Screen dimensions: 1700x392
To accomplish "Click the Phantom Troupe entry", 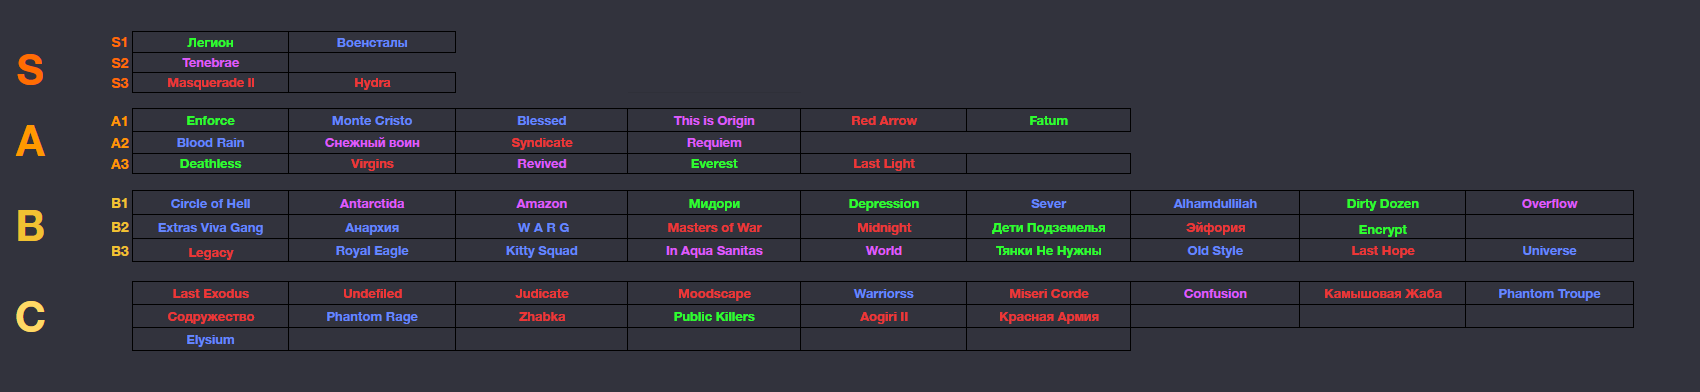I will click(1549, 293).
